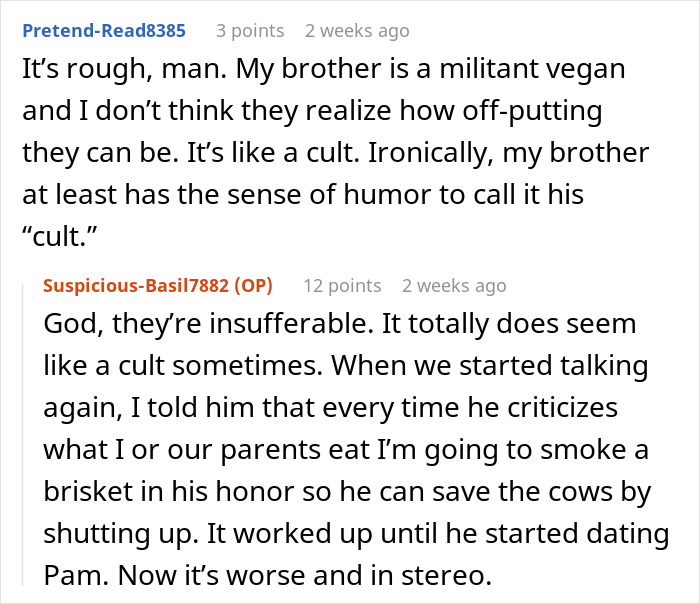Click first comment's 2 weeks ago timestamp
The width and height of the screenshot is (700, 604).
click(x=357, y=30)
